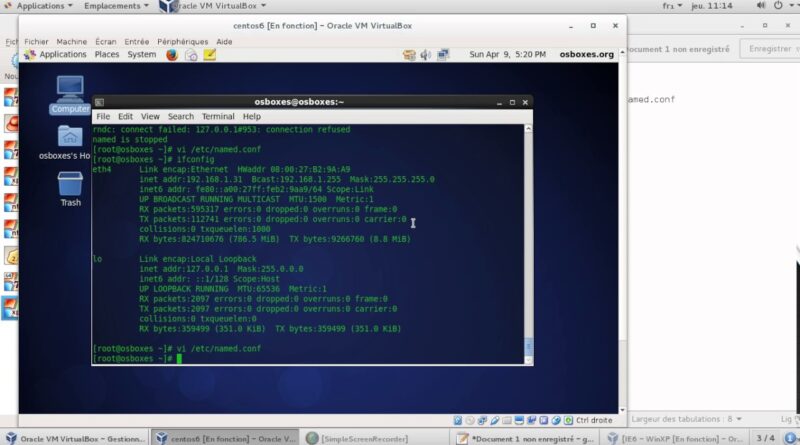Open the terminal Help menu
This screenshot has width=800, height=445.
(252, 116)
